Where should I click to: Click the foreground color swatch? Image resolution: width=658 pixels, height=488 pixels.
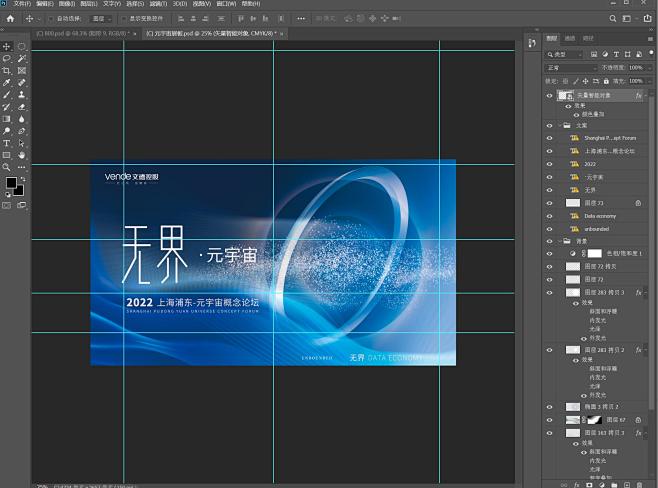coord(11,183)
